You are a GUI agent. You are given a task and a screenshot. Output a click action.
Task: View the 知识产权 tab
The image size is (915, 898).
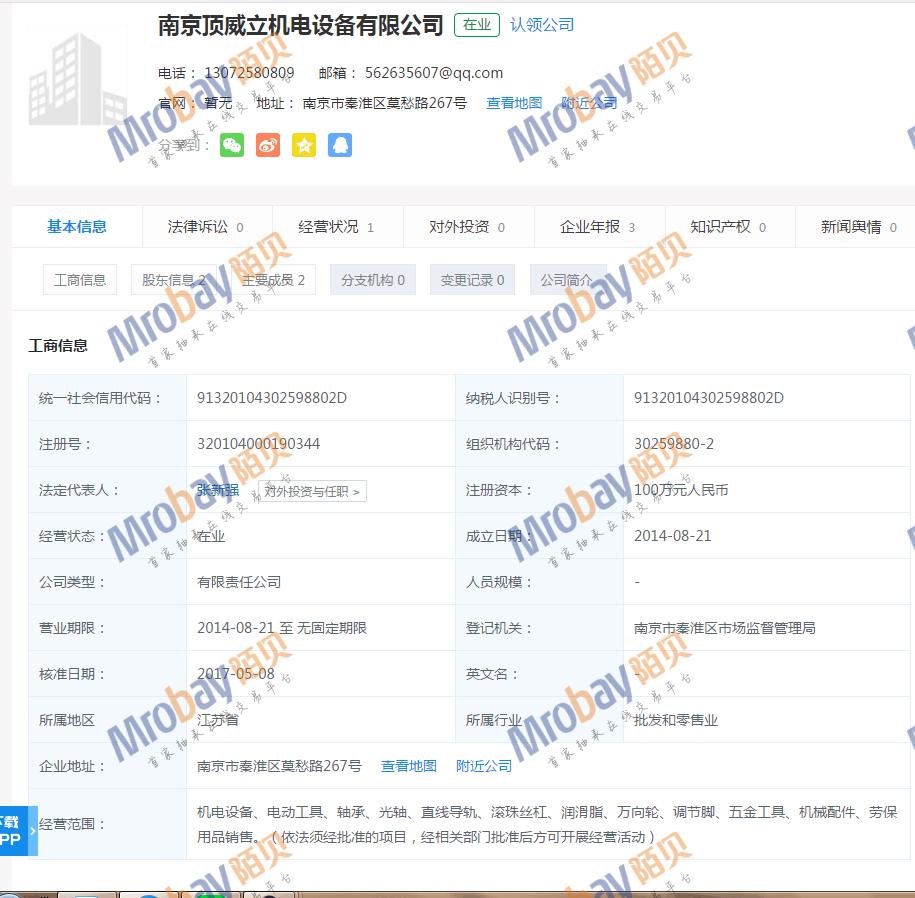coord(728,227)
